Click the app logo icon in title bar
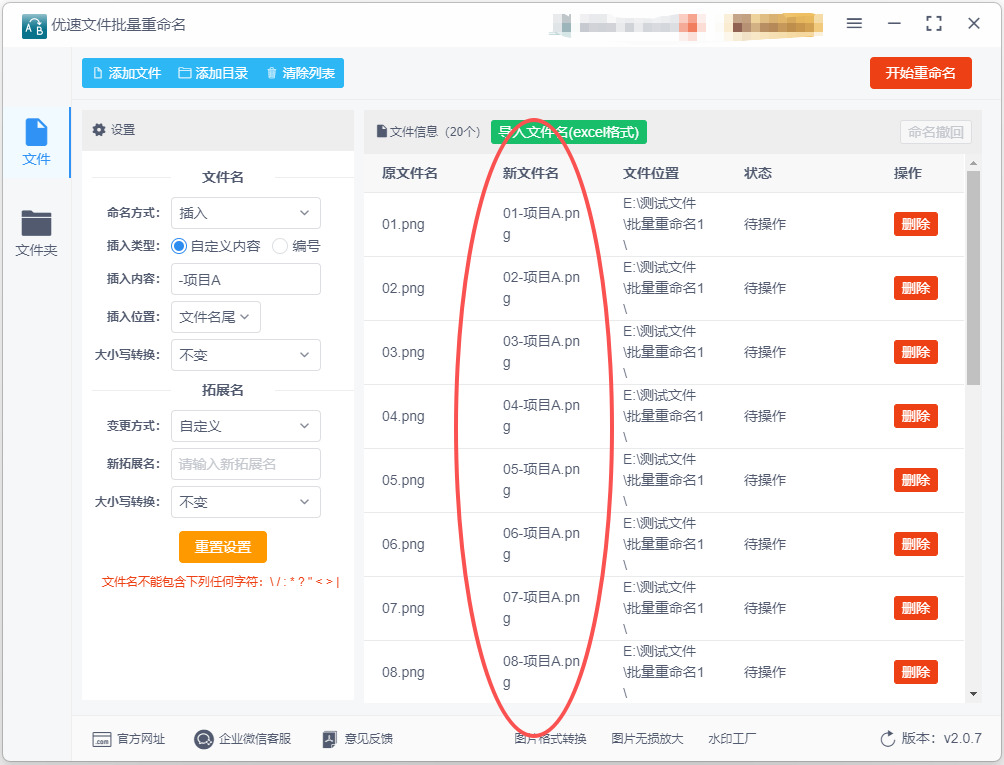1004x765 pixels. [x=34, y=26]
